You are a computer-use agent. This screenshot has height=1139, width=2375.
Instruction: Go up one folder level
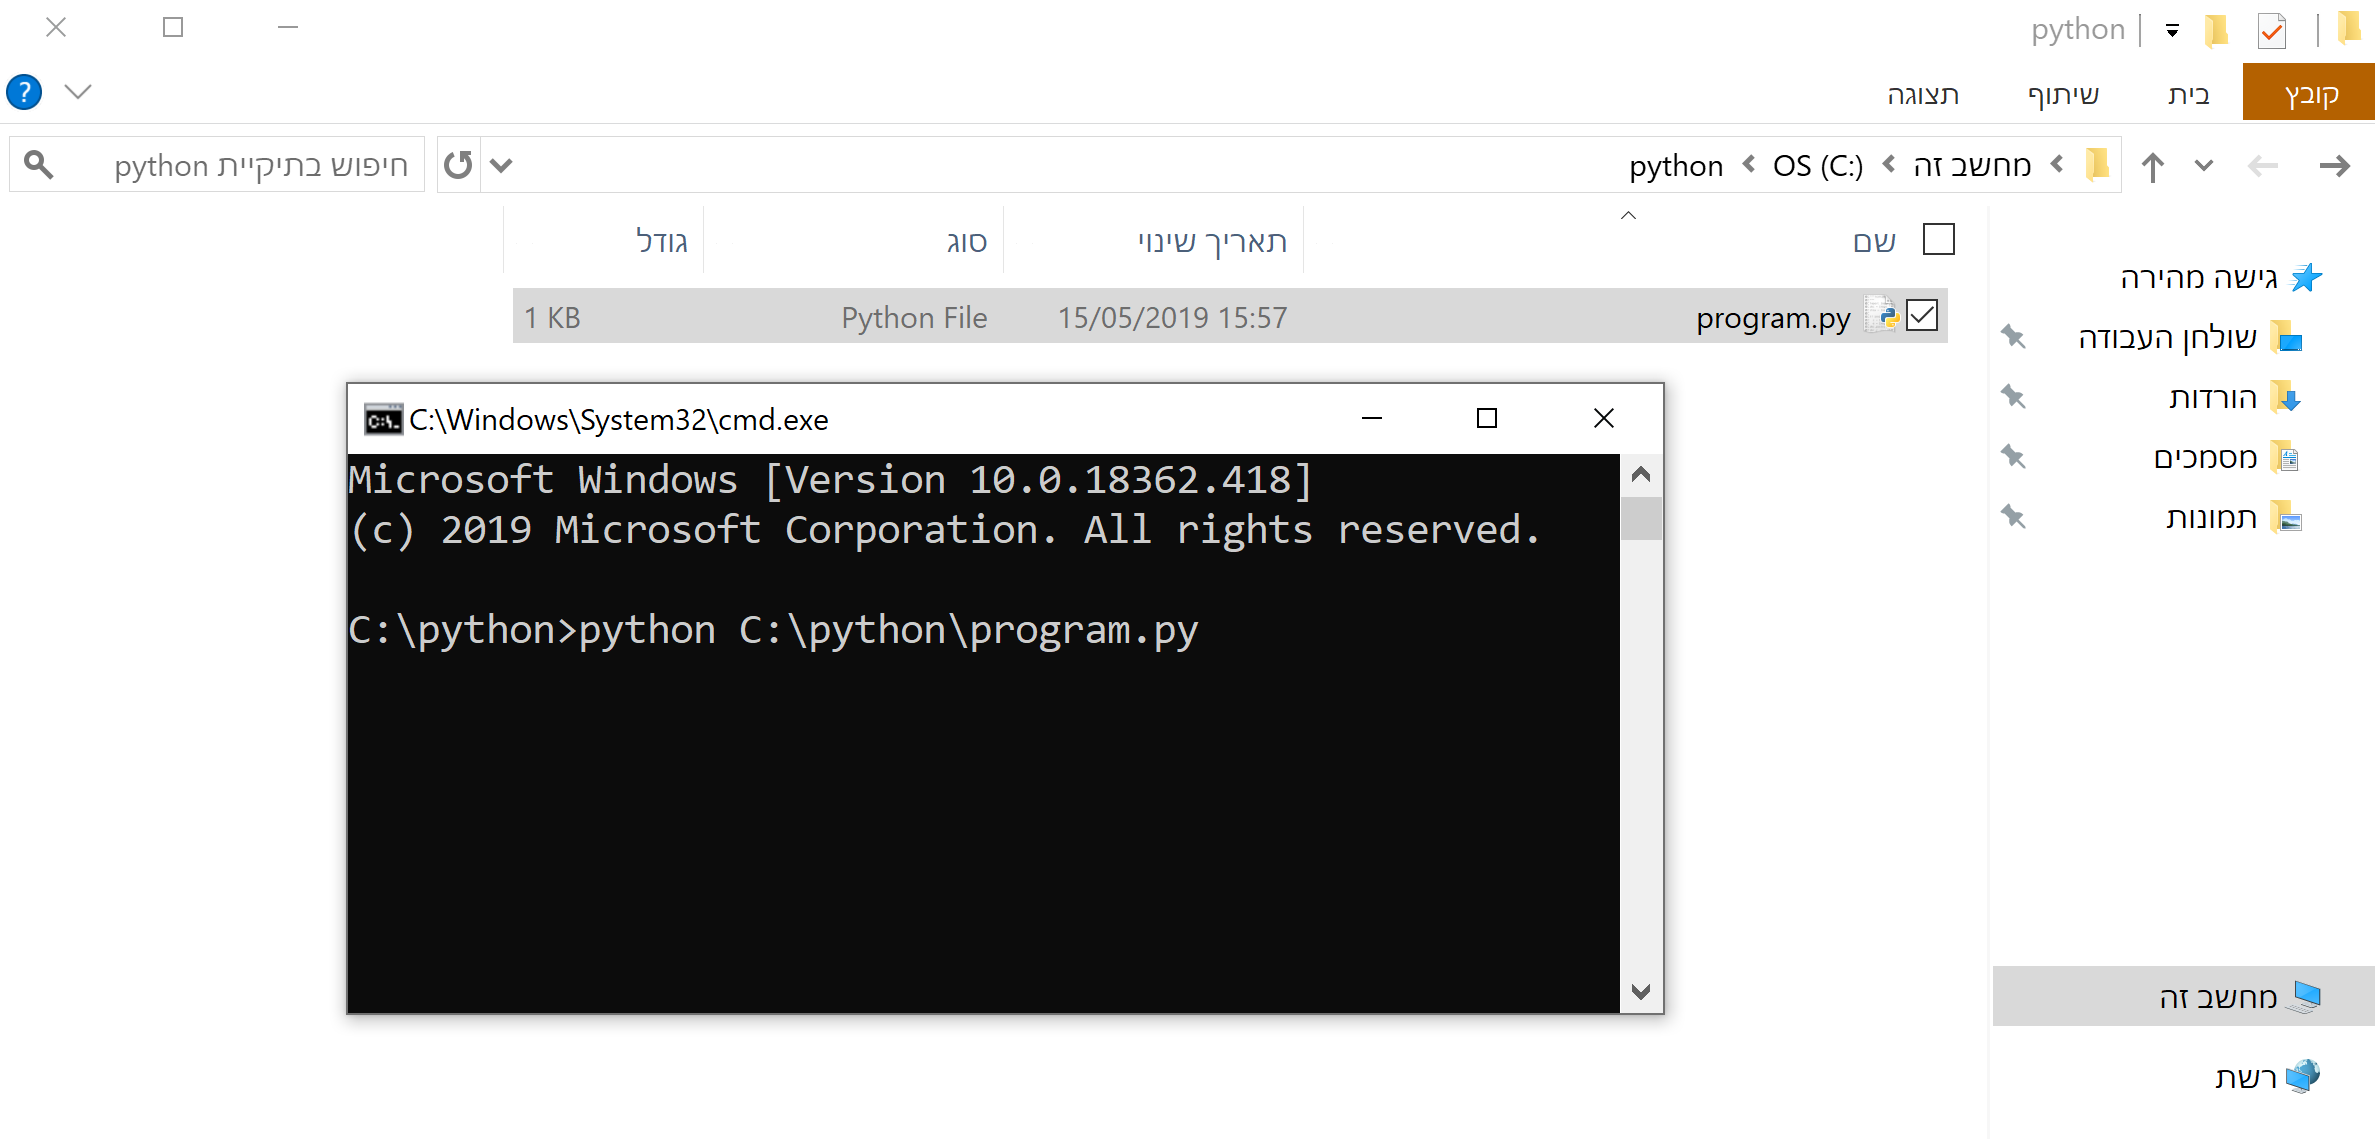coord(2152,166)
